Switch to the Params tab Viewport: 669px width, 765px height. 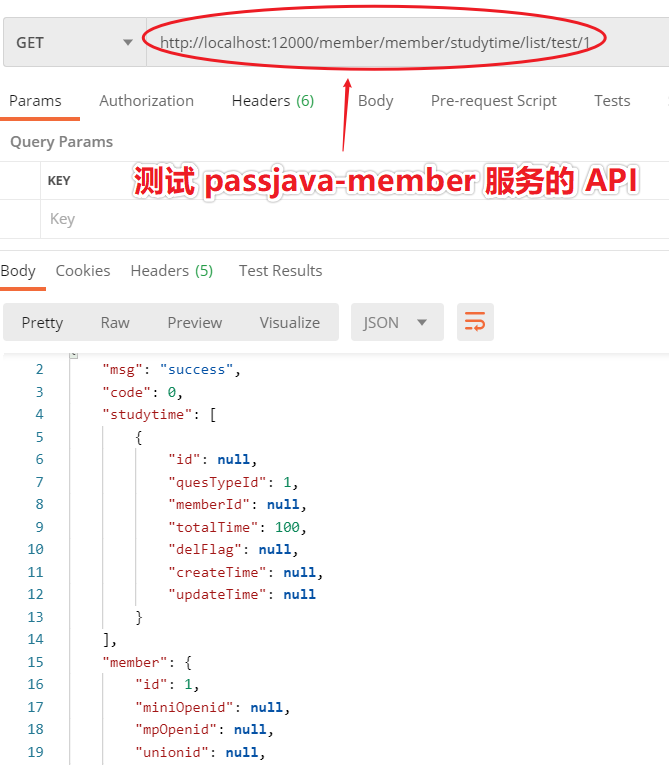(35, 101)
